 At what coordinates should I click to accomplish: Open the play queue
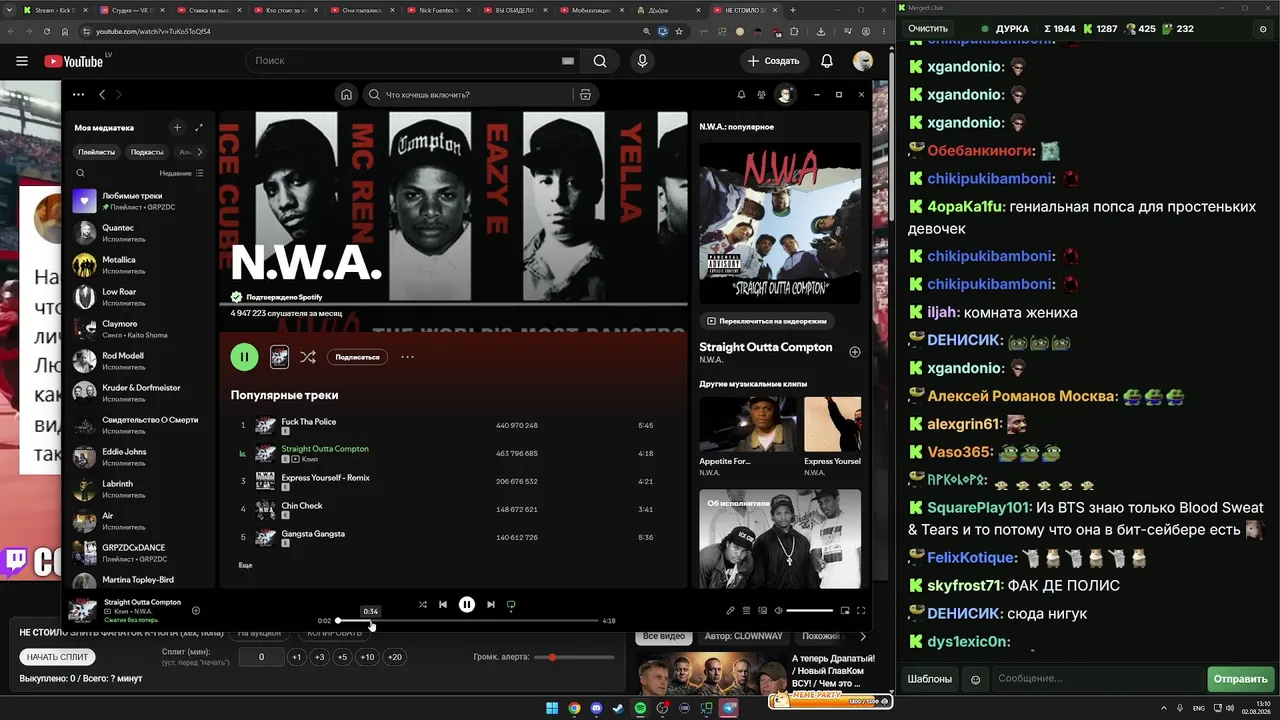746,610
